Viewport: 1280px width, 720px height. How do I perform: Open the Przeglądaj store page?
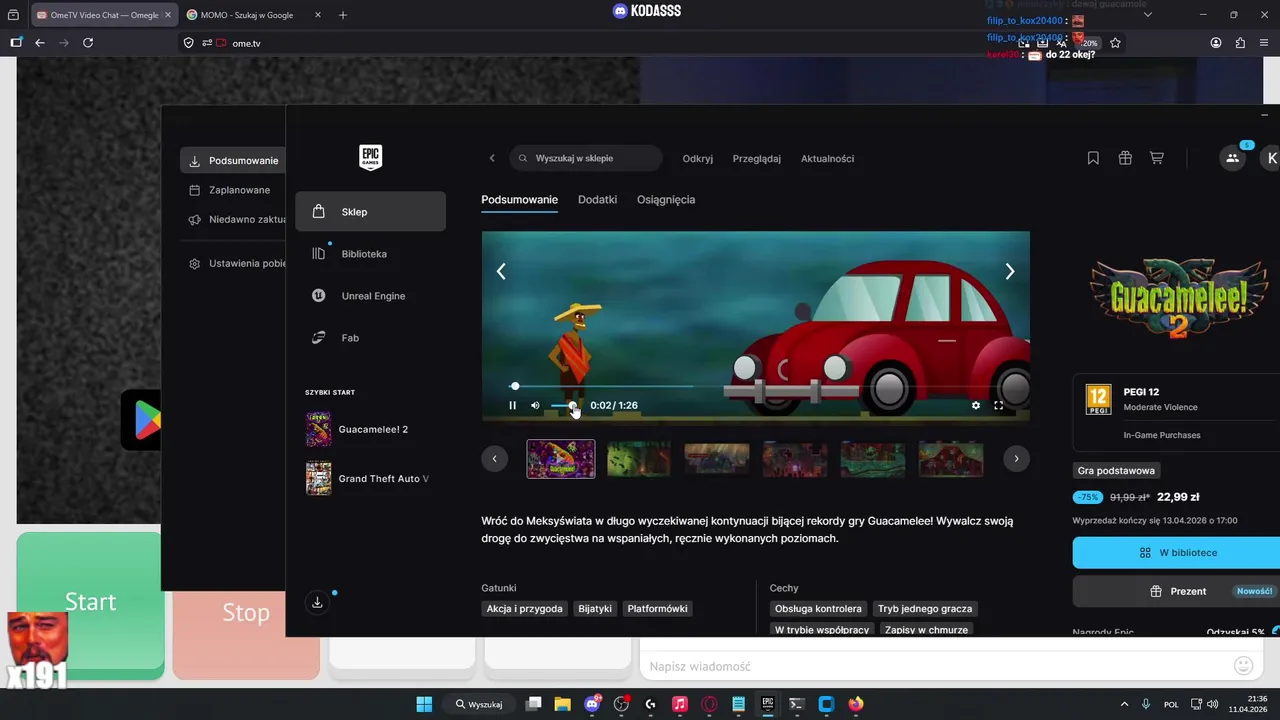757,158
